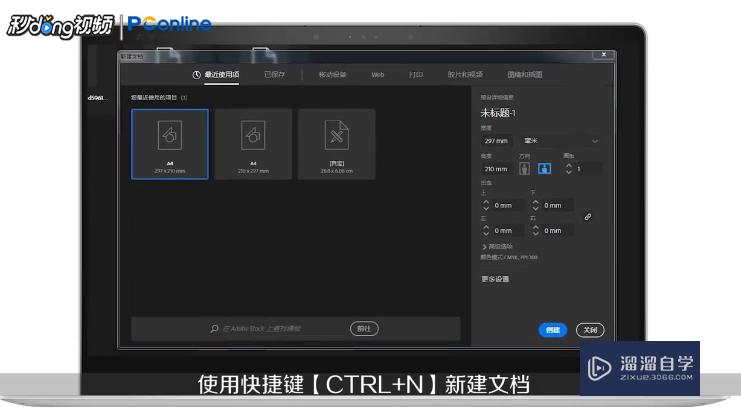The height and width of the screenshot is (407, 741).
Task: Open the units dropdown showing 毫米
Action: pos(560,141)
